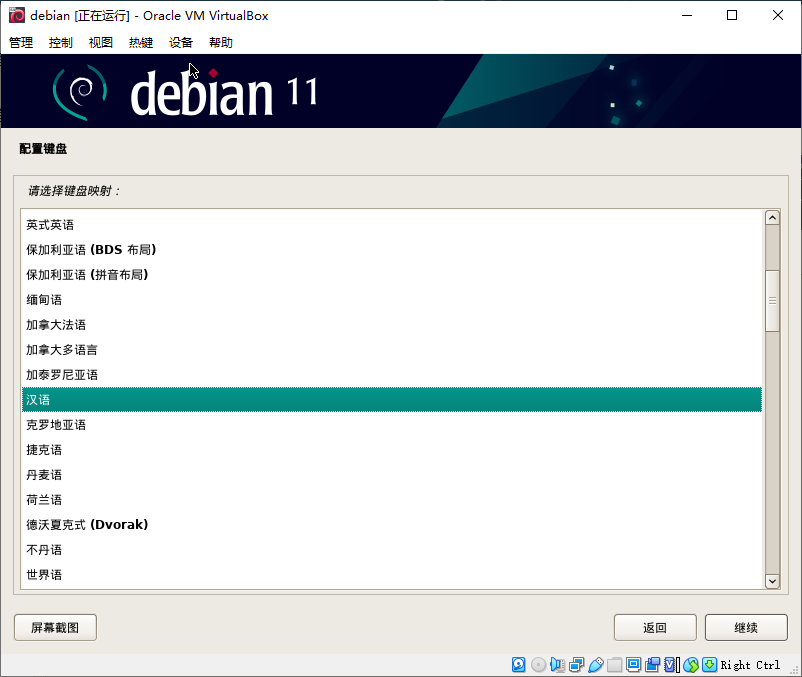Click the mouse integration status icon

tap(690, 664)
